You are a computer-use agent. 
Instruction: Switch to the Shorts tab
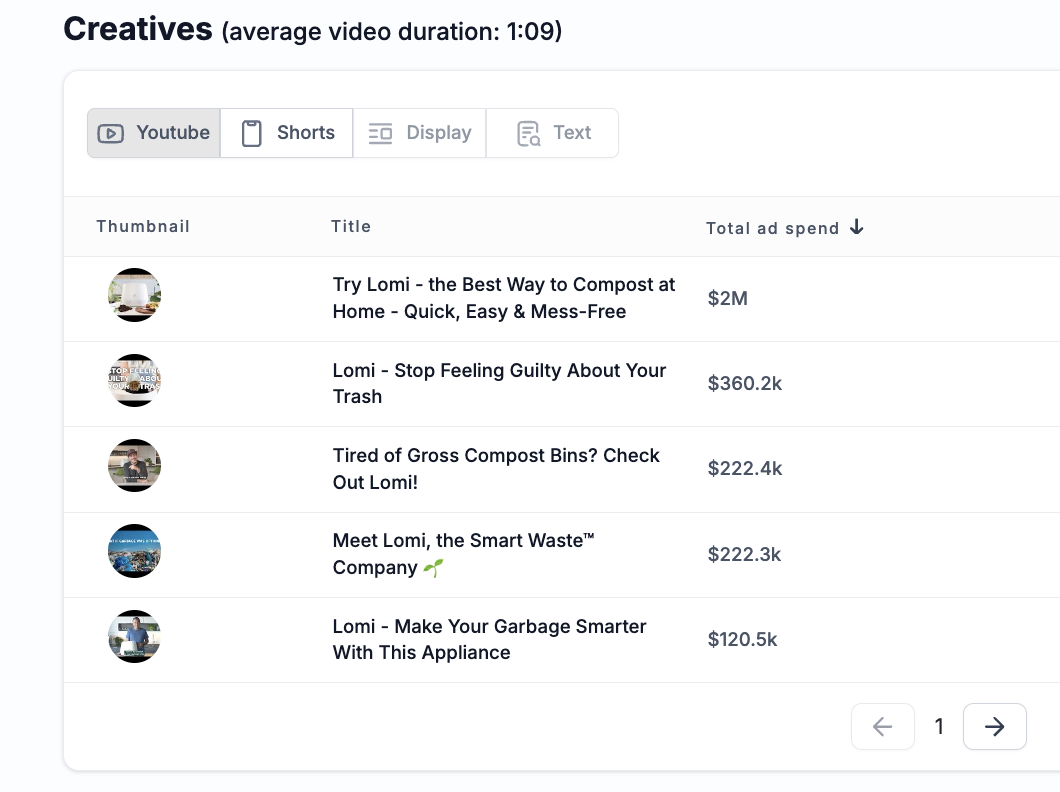[x=287, y=133]
